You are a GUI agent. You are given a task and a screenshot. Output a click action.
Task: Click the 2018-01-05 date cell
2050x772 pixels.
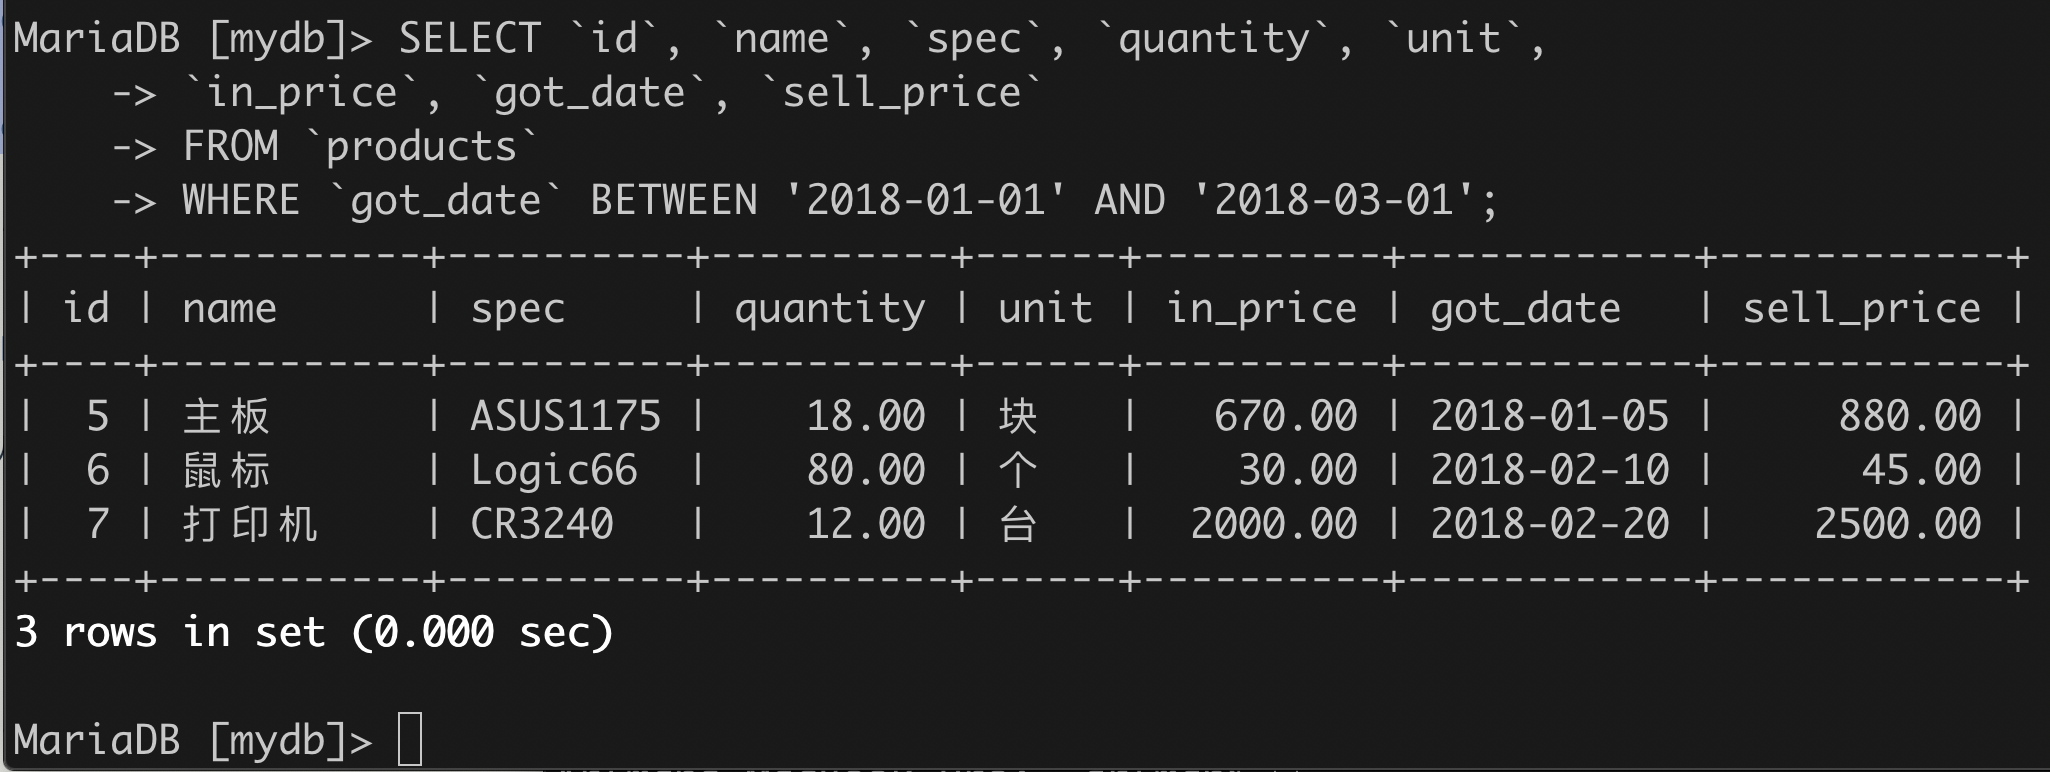[1549, 416]
